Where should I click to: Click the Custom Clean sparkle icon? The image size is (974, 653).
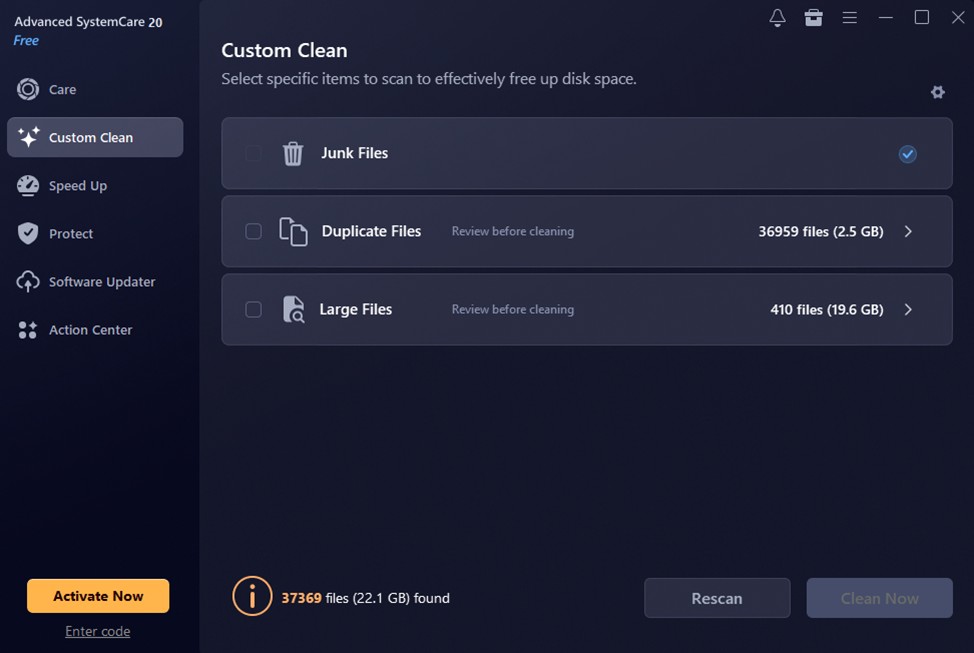pyautogui.click(x=28, y=137)
